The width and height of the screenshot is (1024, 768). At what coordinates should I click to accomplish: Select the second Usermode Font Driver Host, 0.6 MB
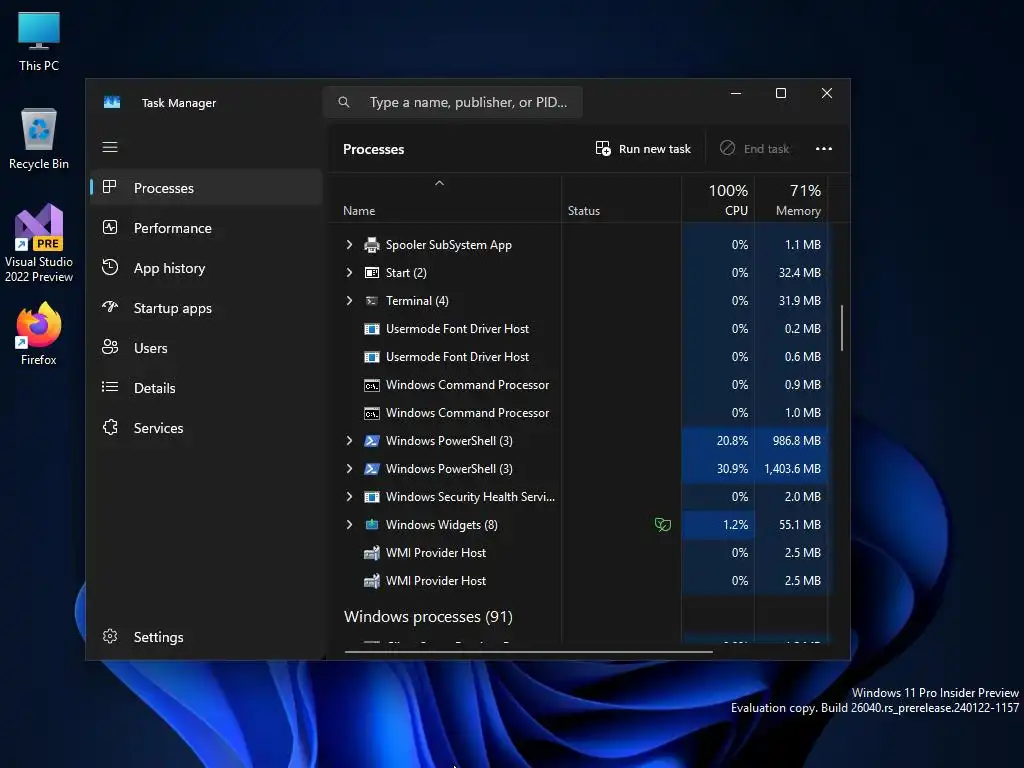pyautogui.click(x=579, y=357)
